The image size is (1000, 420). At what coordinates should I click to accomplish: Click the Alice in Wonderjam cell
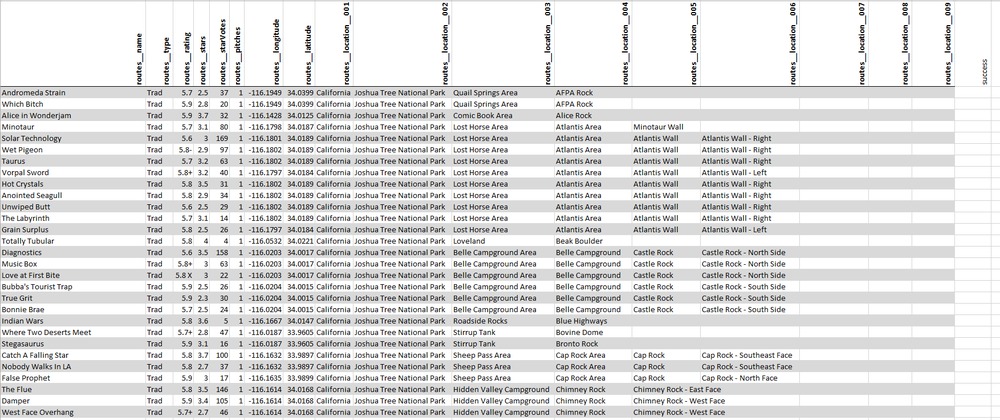[73, 116]
